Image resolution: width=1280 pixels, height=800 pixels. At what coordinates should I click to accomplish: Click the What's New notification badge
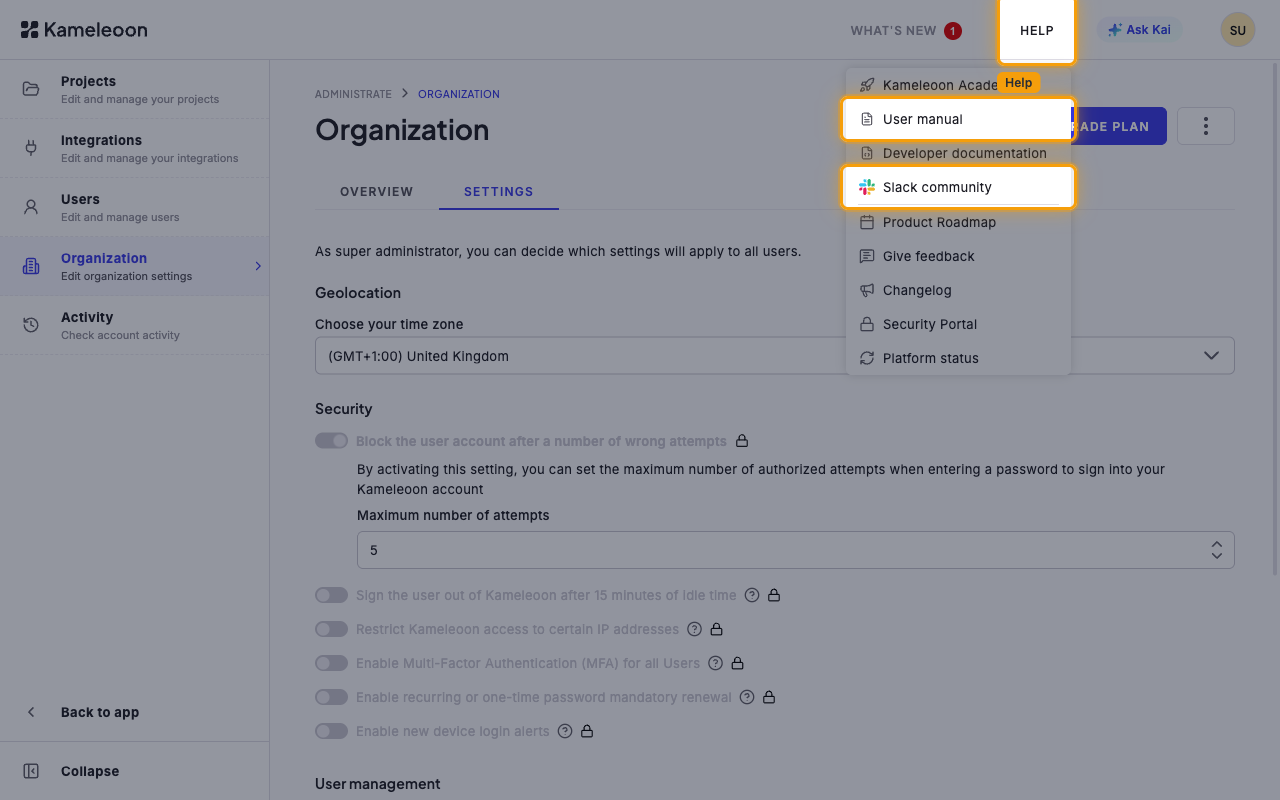click(x=953, y=31)
